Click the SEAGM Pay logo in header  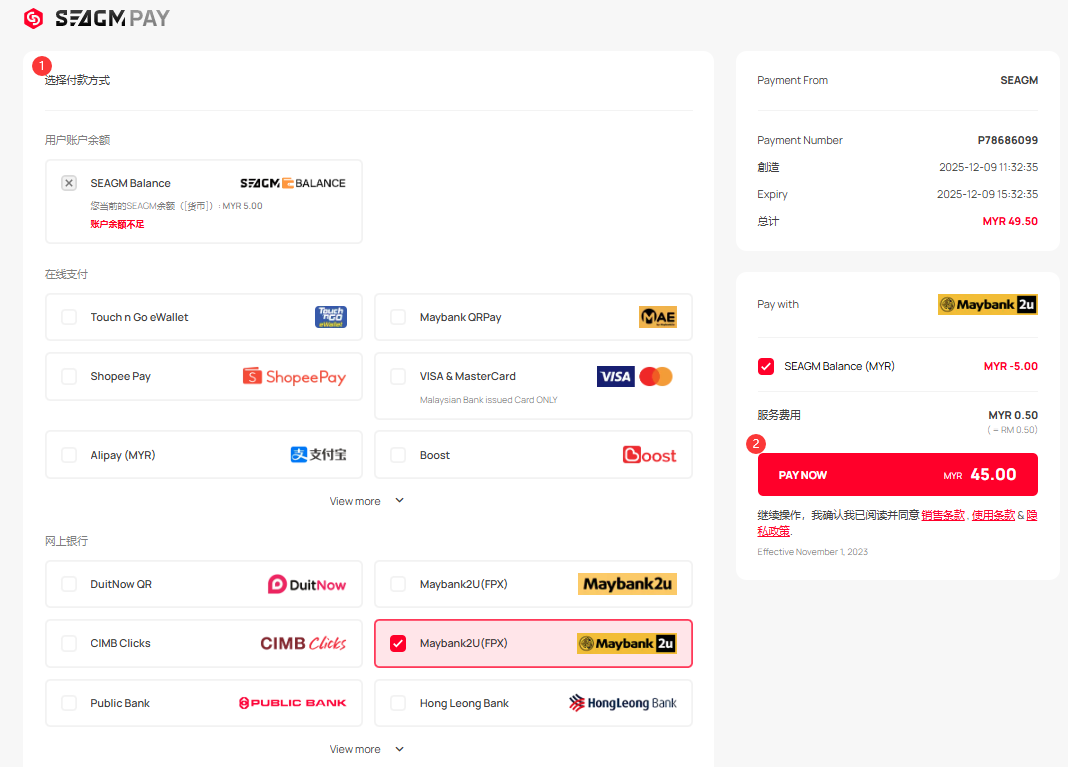97,18
